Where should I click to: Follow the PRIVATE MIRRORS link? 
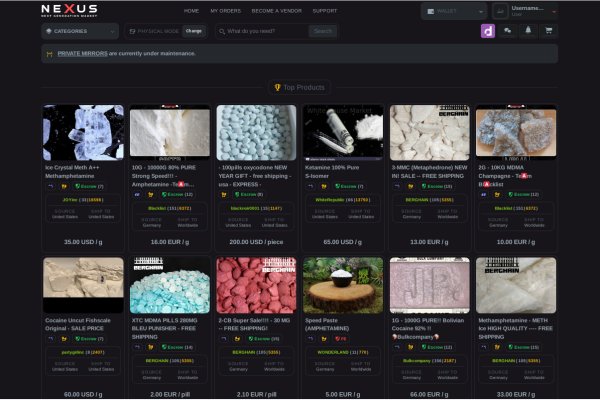coord(82,54)
